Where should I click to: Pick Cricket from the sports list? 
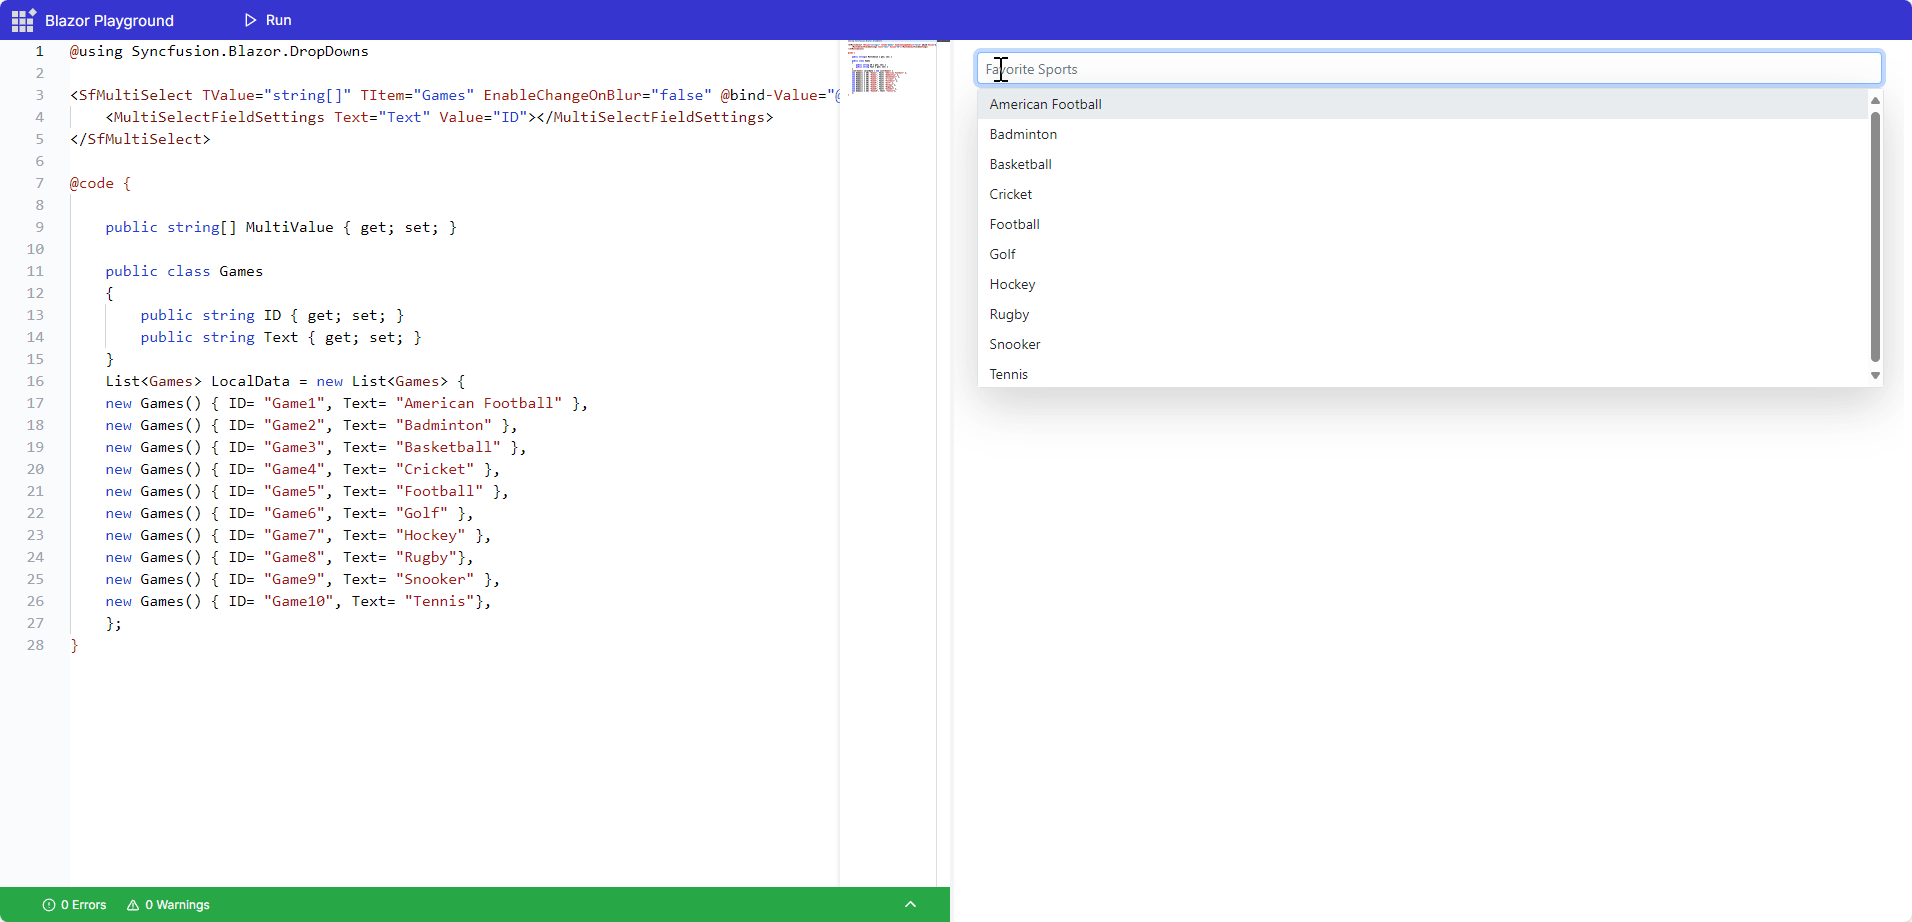[1011, 194]
